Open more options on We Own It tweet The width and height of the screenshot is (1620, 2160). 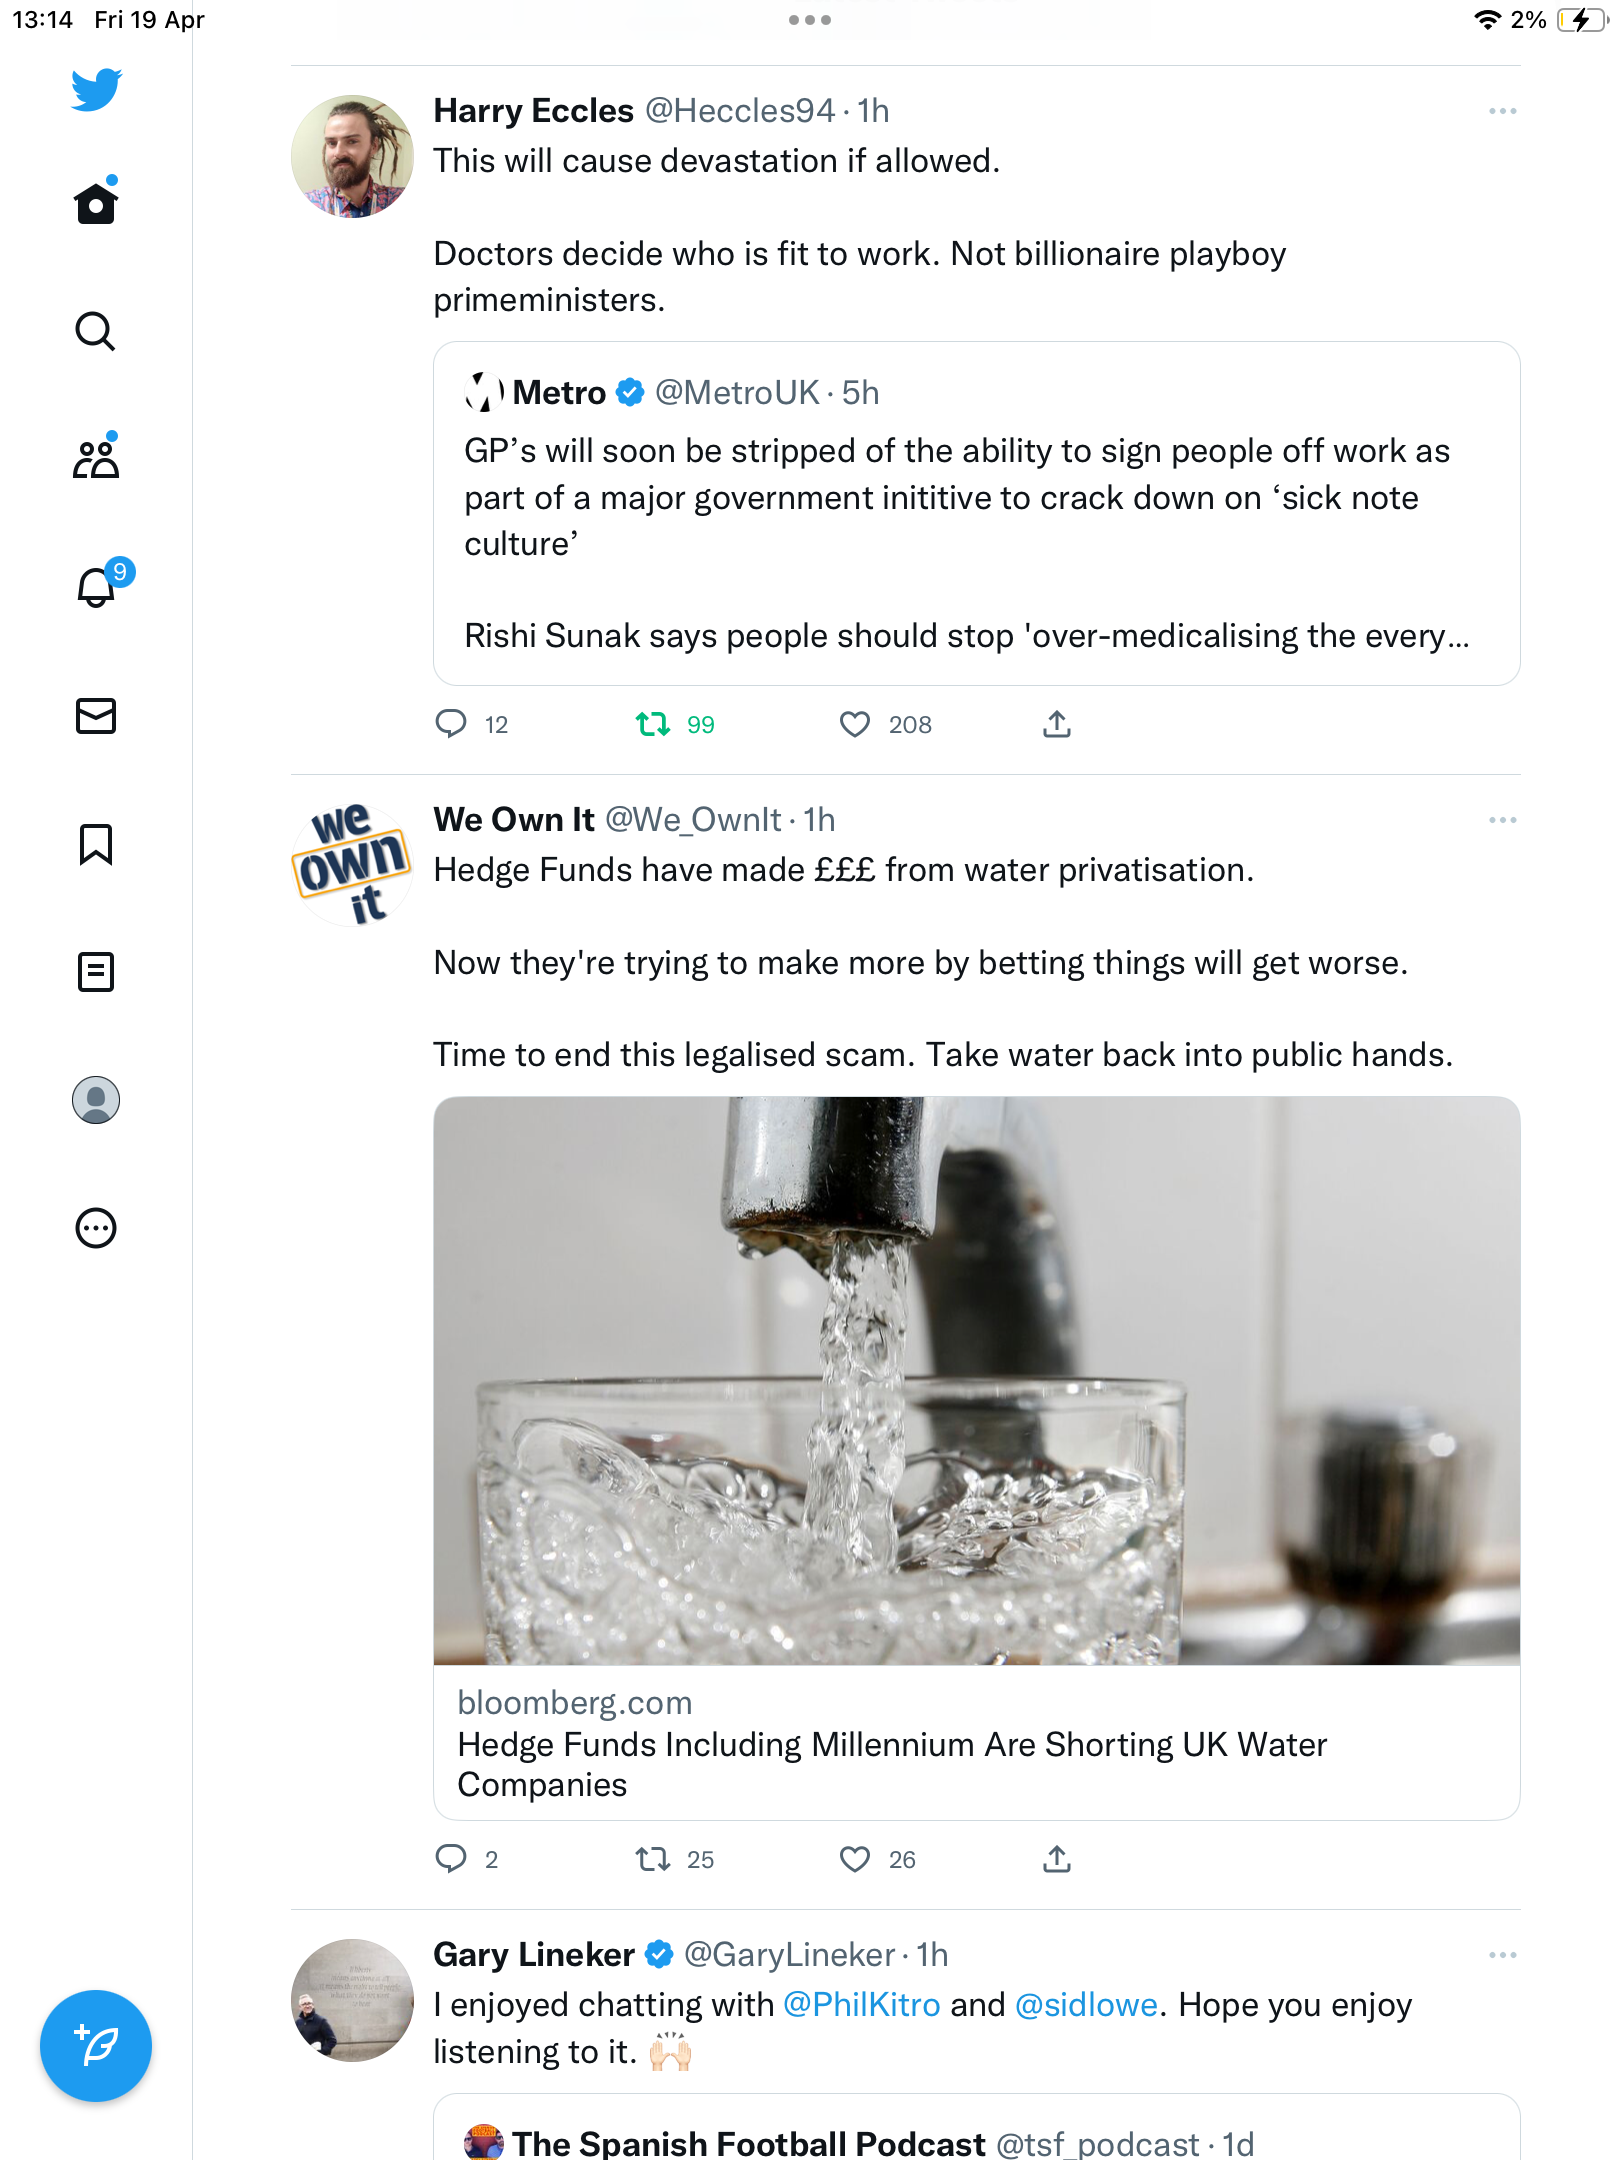[x=1502, y=820]
